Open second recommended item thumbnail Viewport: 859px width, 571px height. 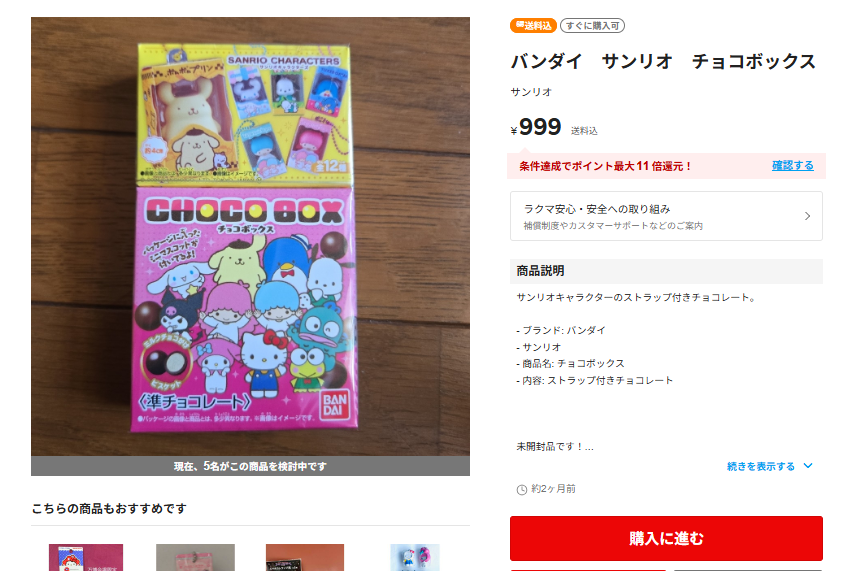coord(195,557)
